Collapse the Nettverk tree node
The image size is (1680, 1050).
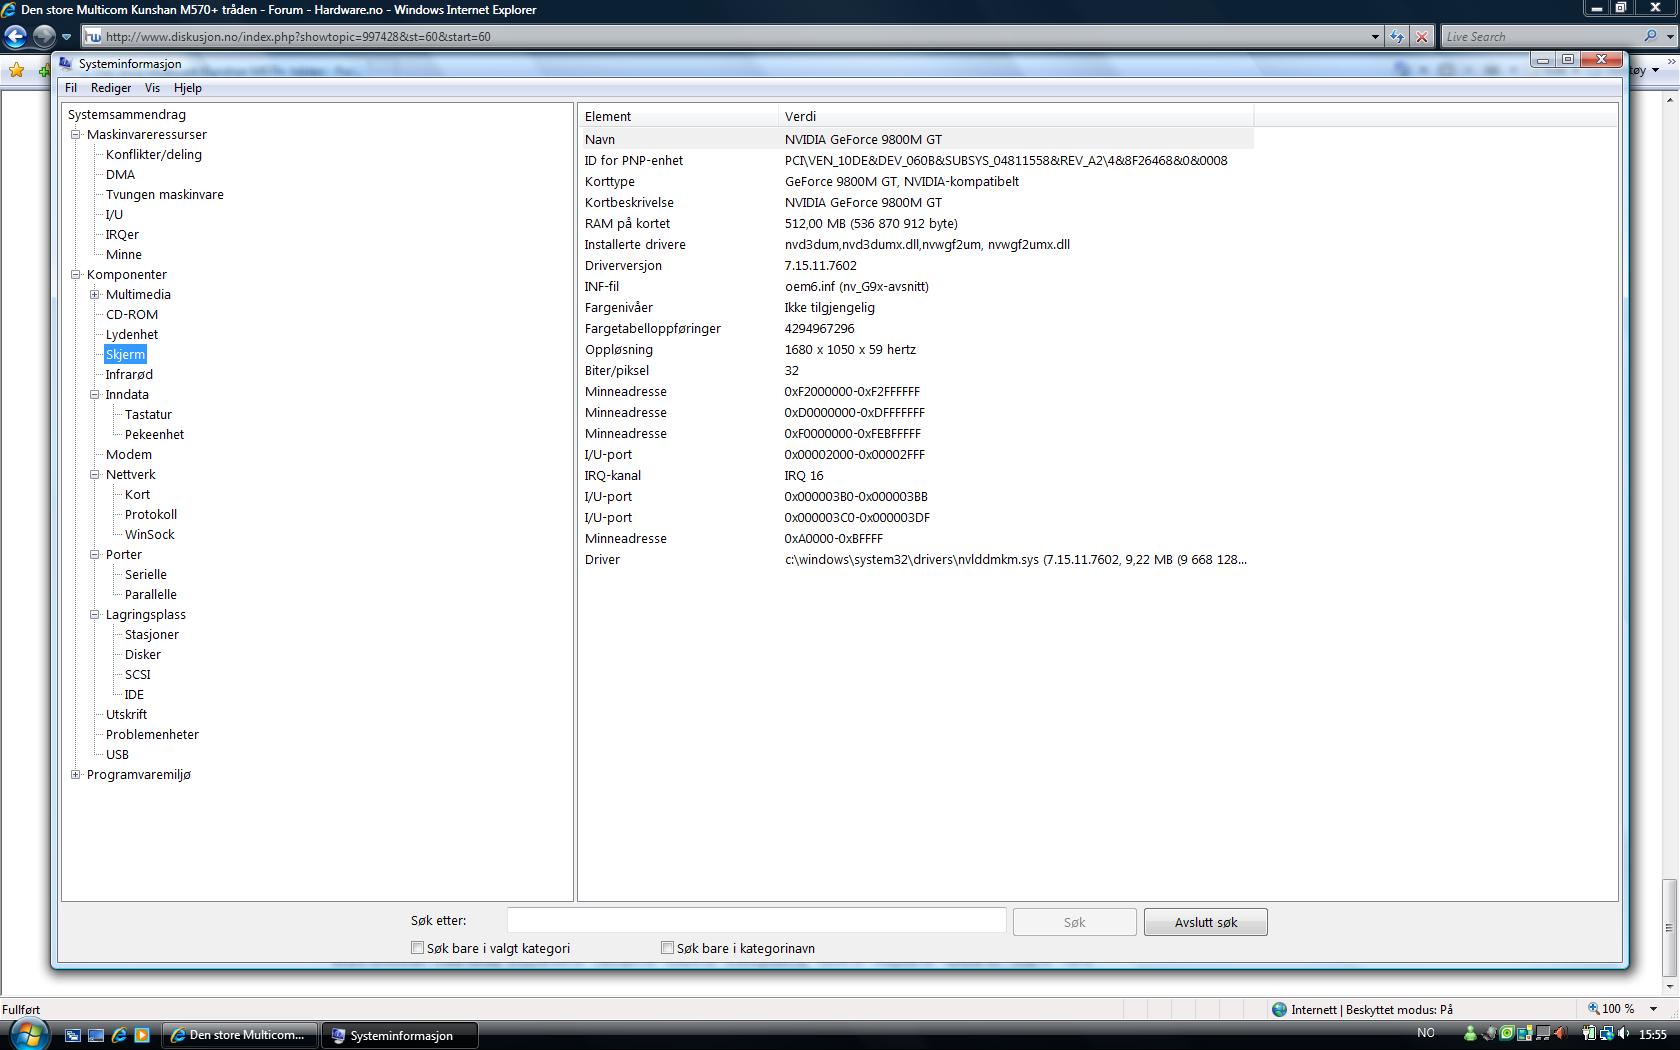click(x=95, y=475)
